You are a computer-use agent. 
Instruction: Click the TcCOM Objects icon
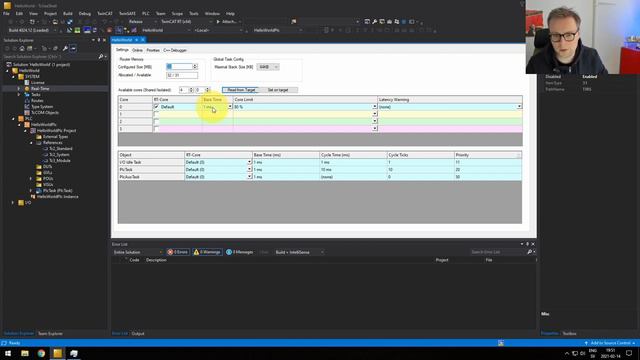[x=27, y=113]
